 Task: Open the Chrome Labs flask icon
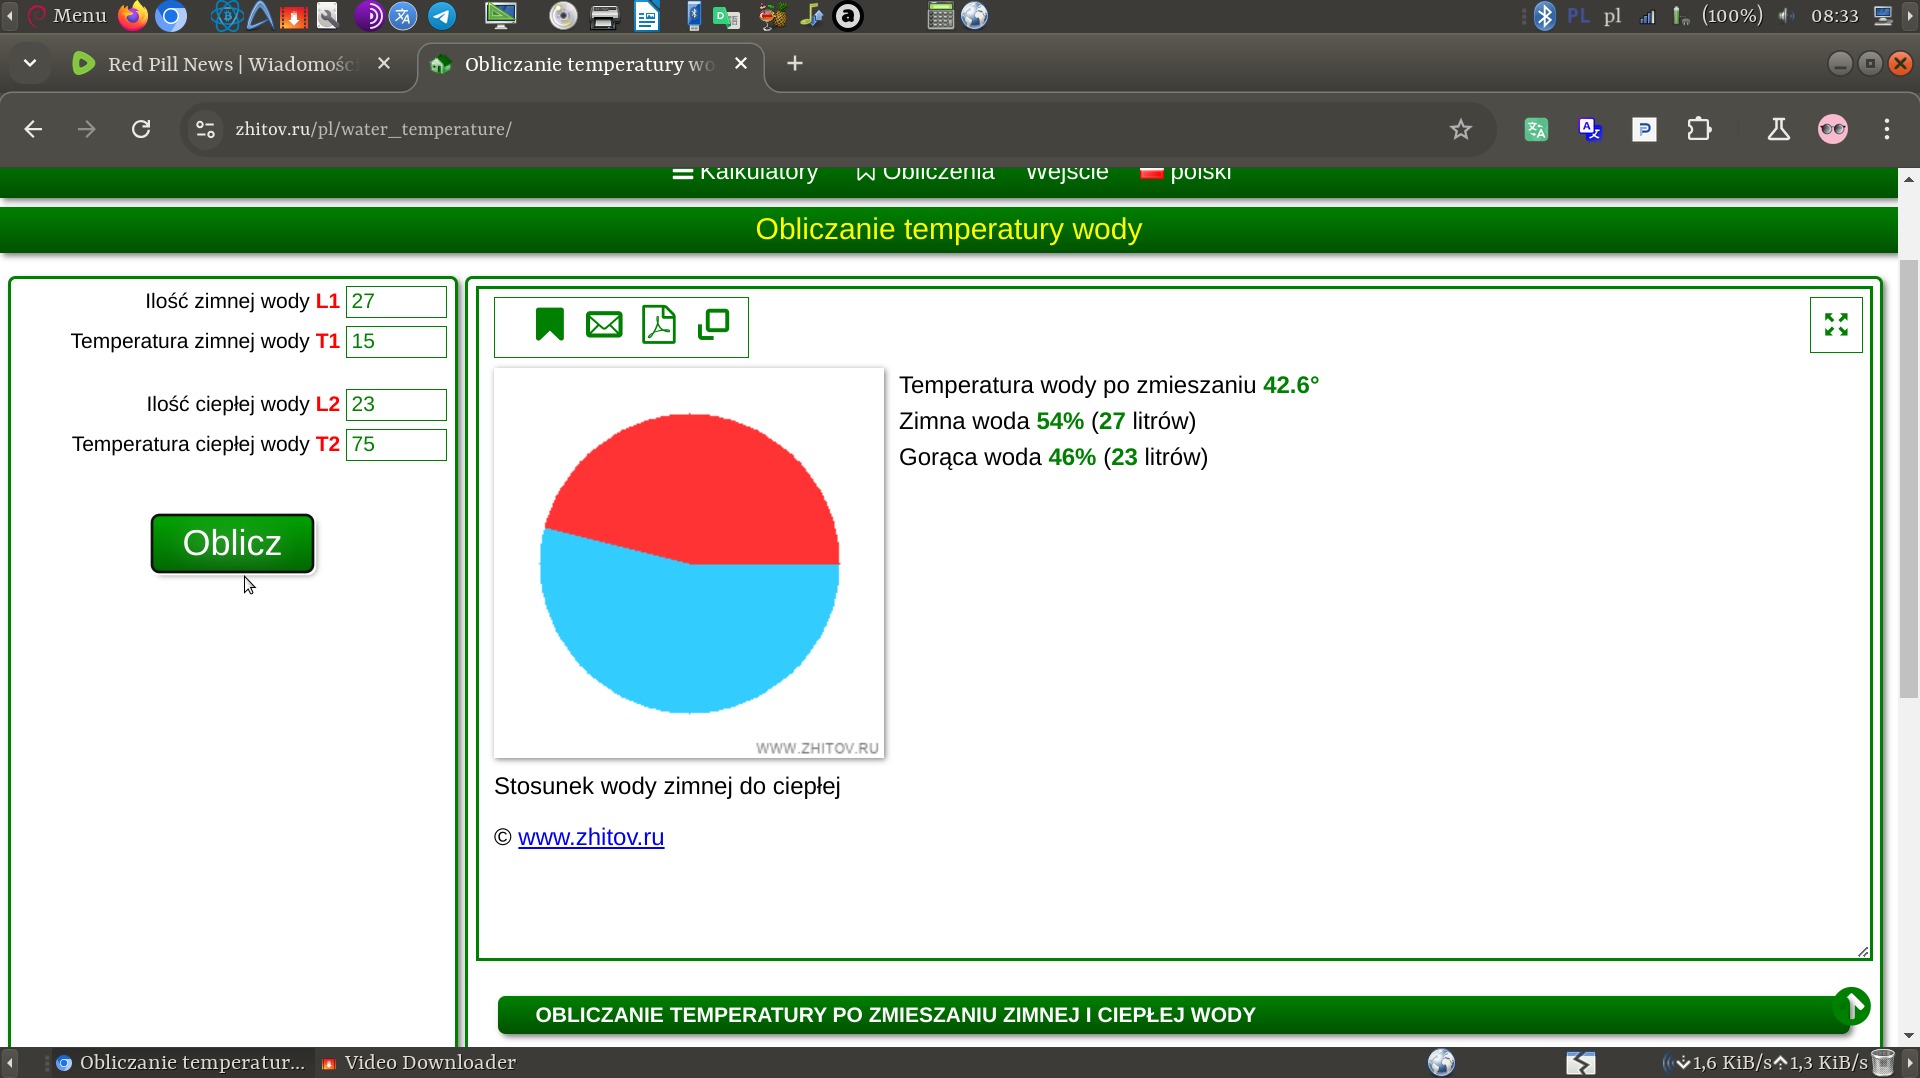(x=1779, y=129)
